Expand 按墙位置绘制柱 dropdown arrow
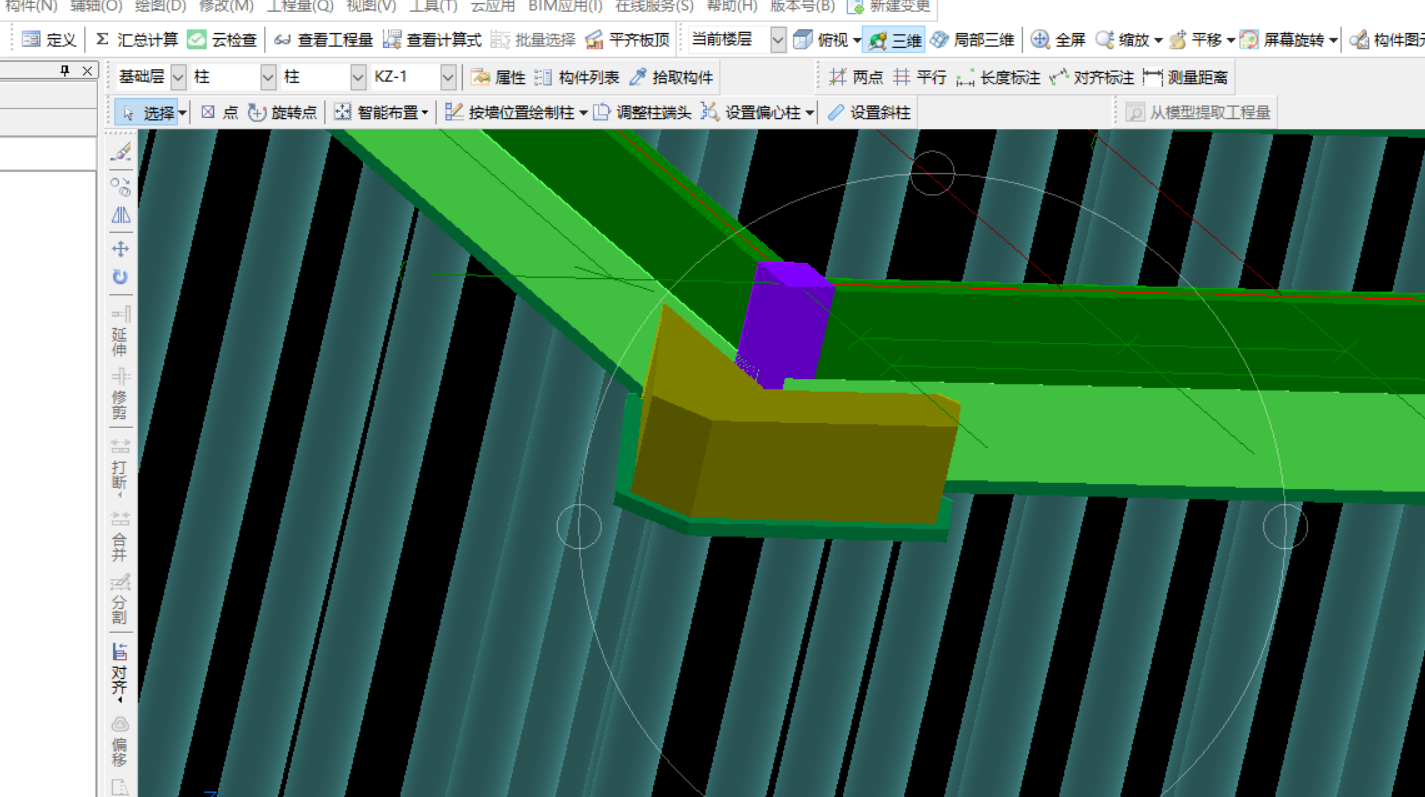The image size is (1425, 797). click(583, 114)
